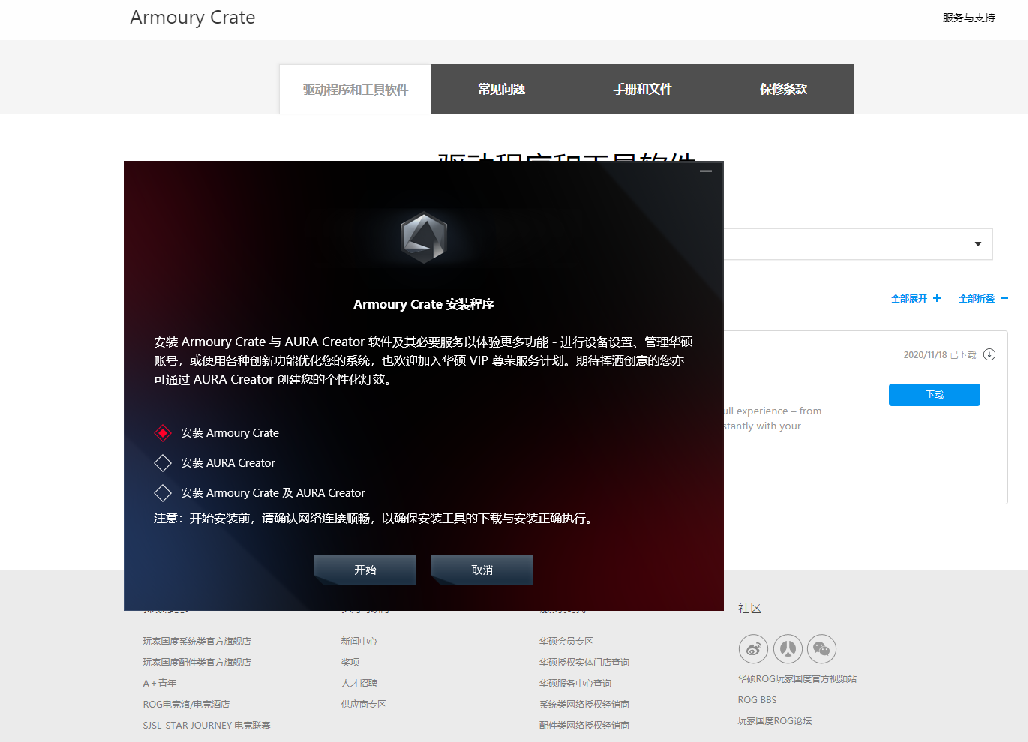
Task: Open the SJSL STAR JOURNEY 电竞联赛 link
Action: click(x=207, y=725)
